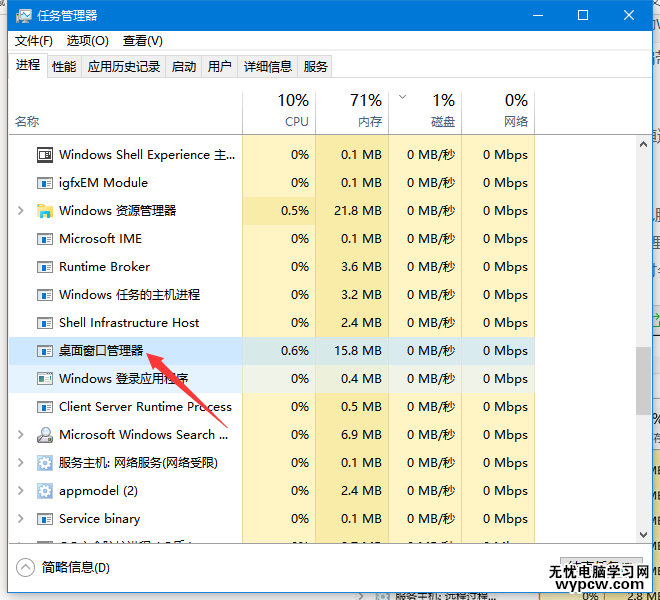The image size is (660, 600).
Task: Select the igfxEM Module process name
Action: pyautogui.click(x=104, y=183)
